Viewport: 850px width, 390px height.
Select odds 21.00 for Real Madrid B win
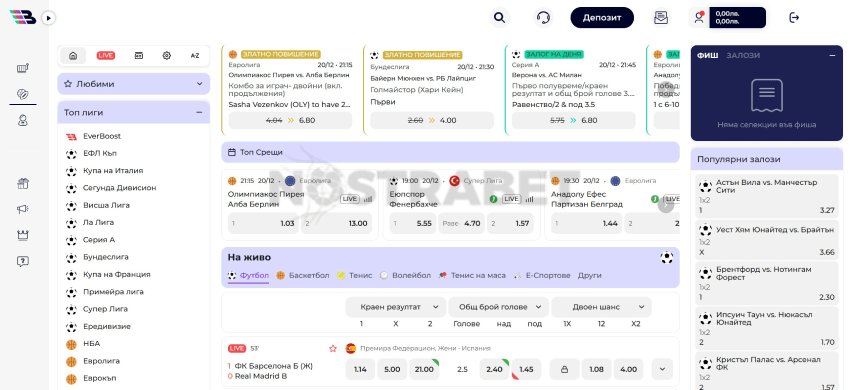pos(424,369)
